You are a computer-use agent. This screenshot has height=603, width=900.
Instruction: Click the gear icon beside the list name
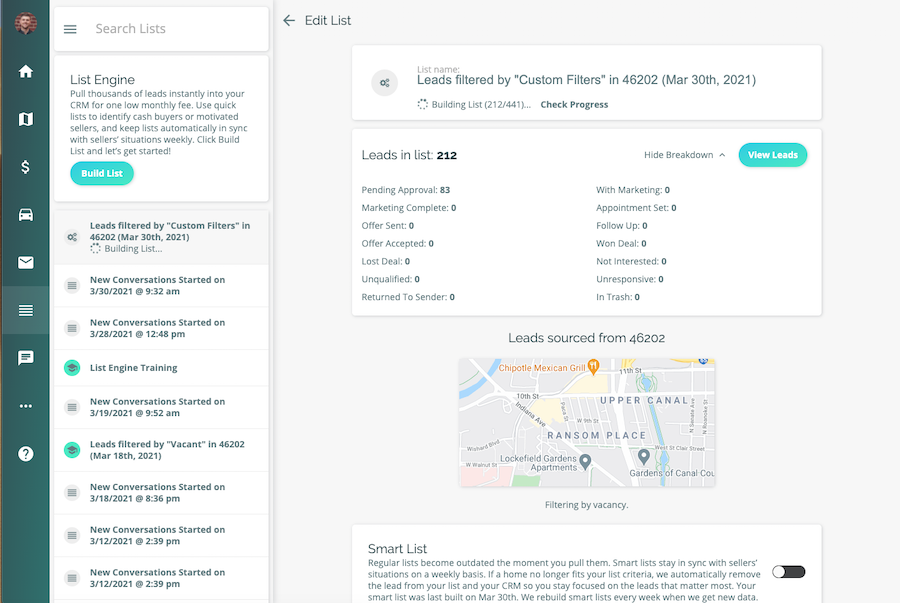(x=384, y=83)
